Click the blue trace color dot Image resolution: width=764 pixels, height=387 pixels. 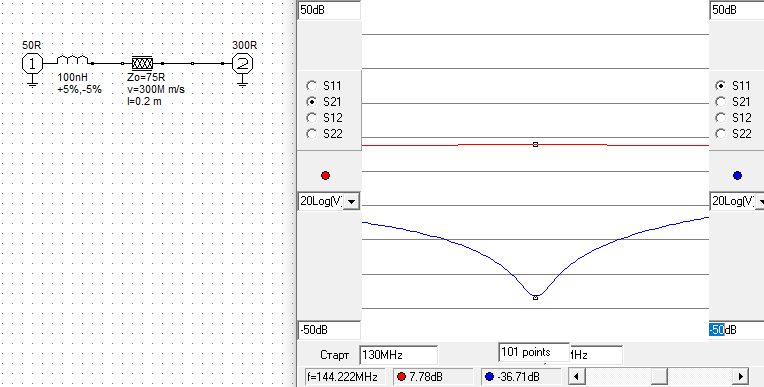pyautogui.click(x=737, y=175)
